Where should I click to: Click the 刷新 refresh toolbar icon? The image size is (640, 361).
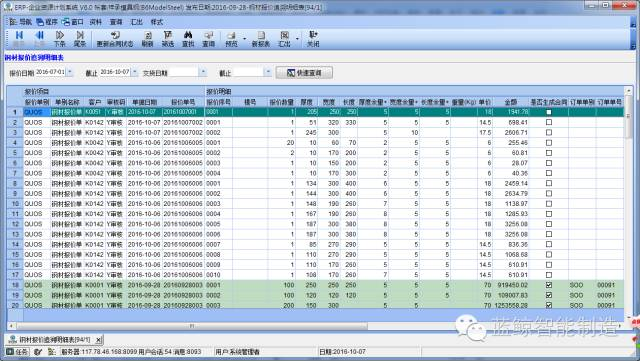tap(148, 36)
